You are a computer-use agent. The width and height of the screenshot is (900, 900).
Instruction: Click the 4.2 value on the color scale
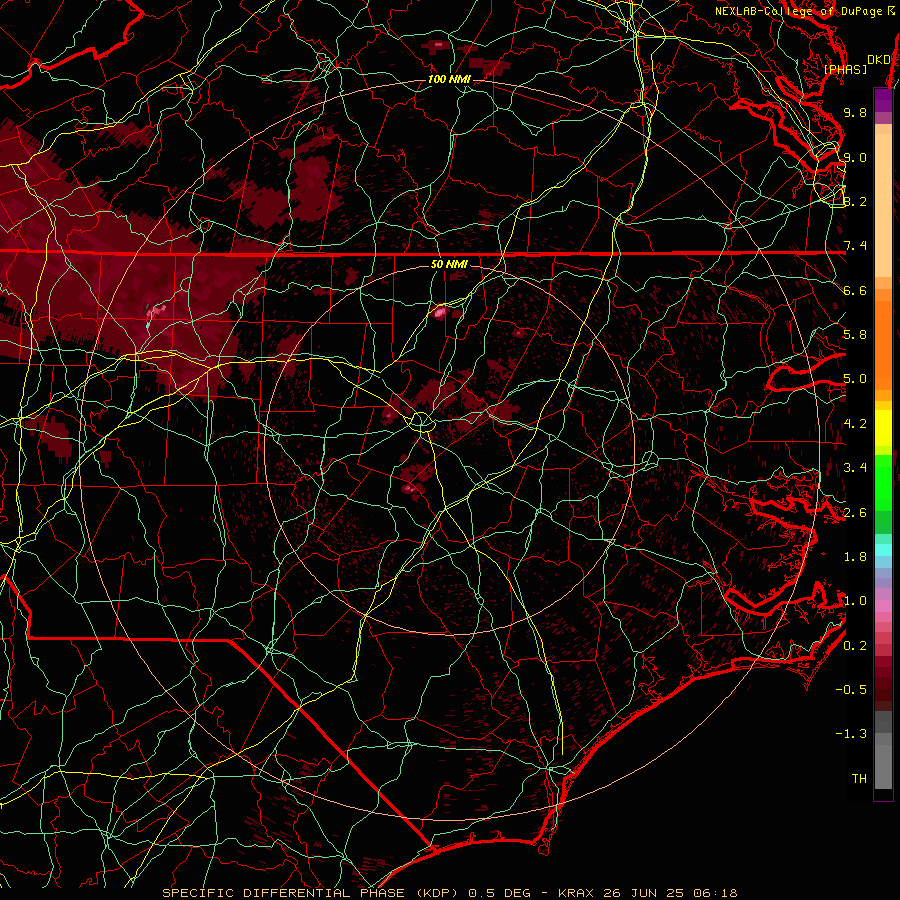pos(855,424)
